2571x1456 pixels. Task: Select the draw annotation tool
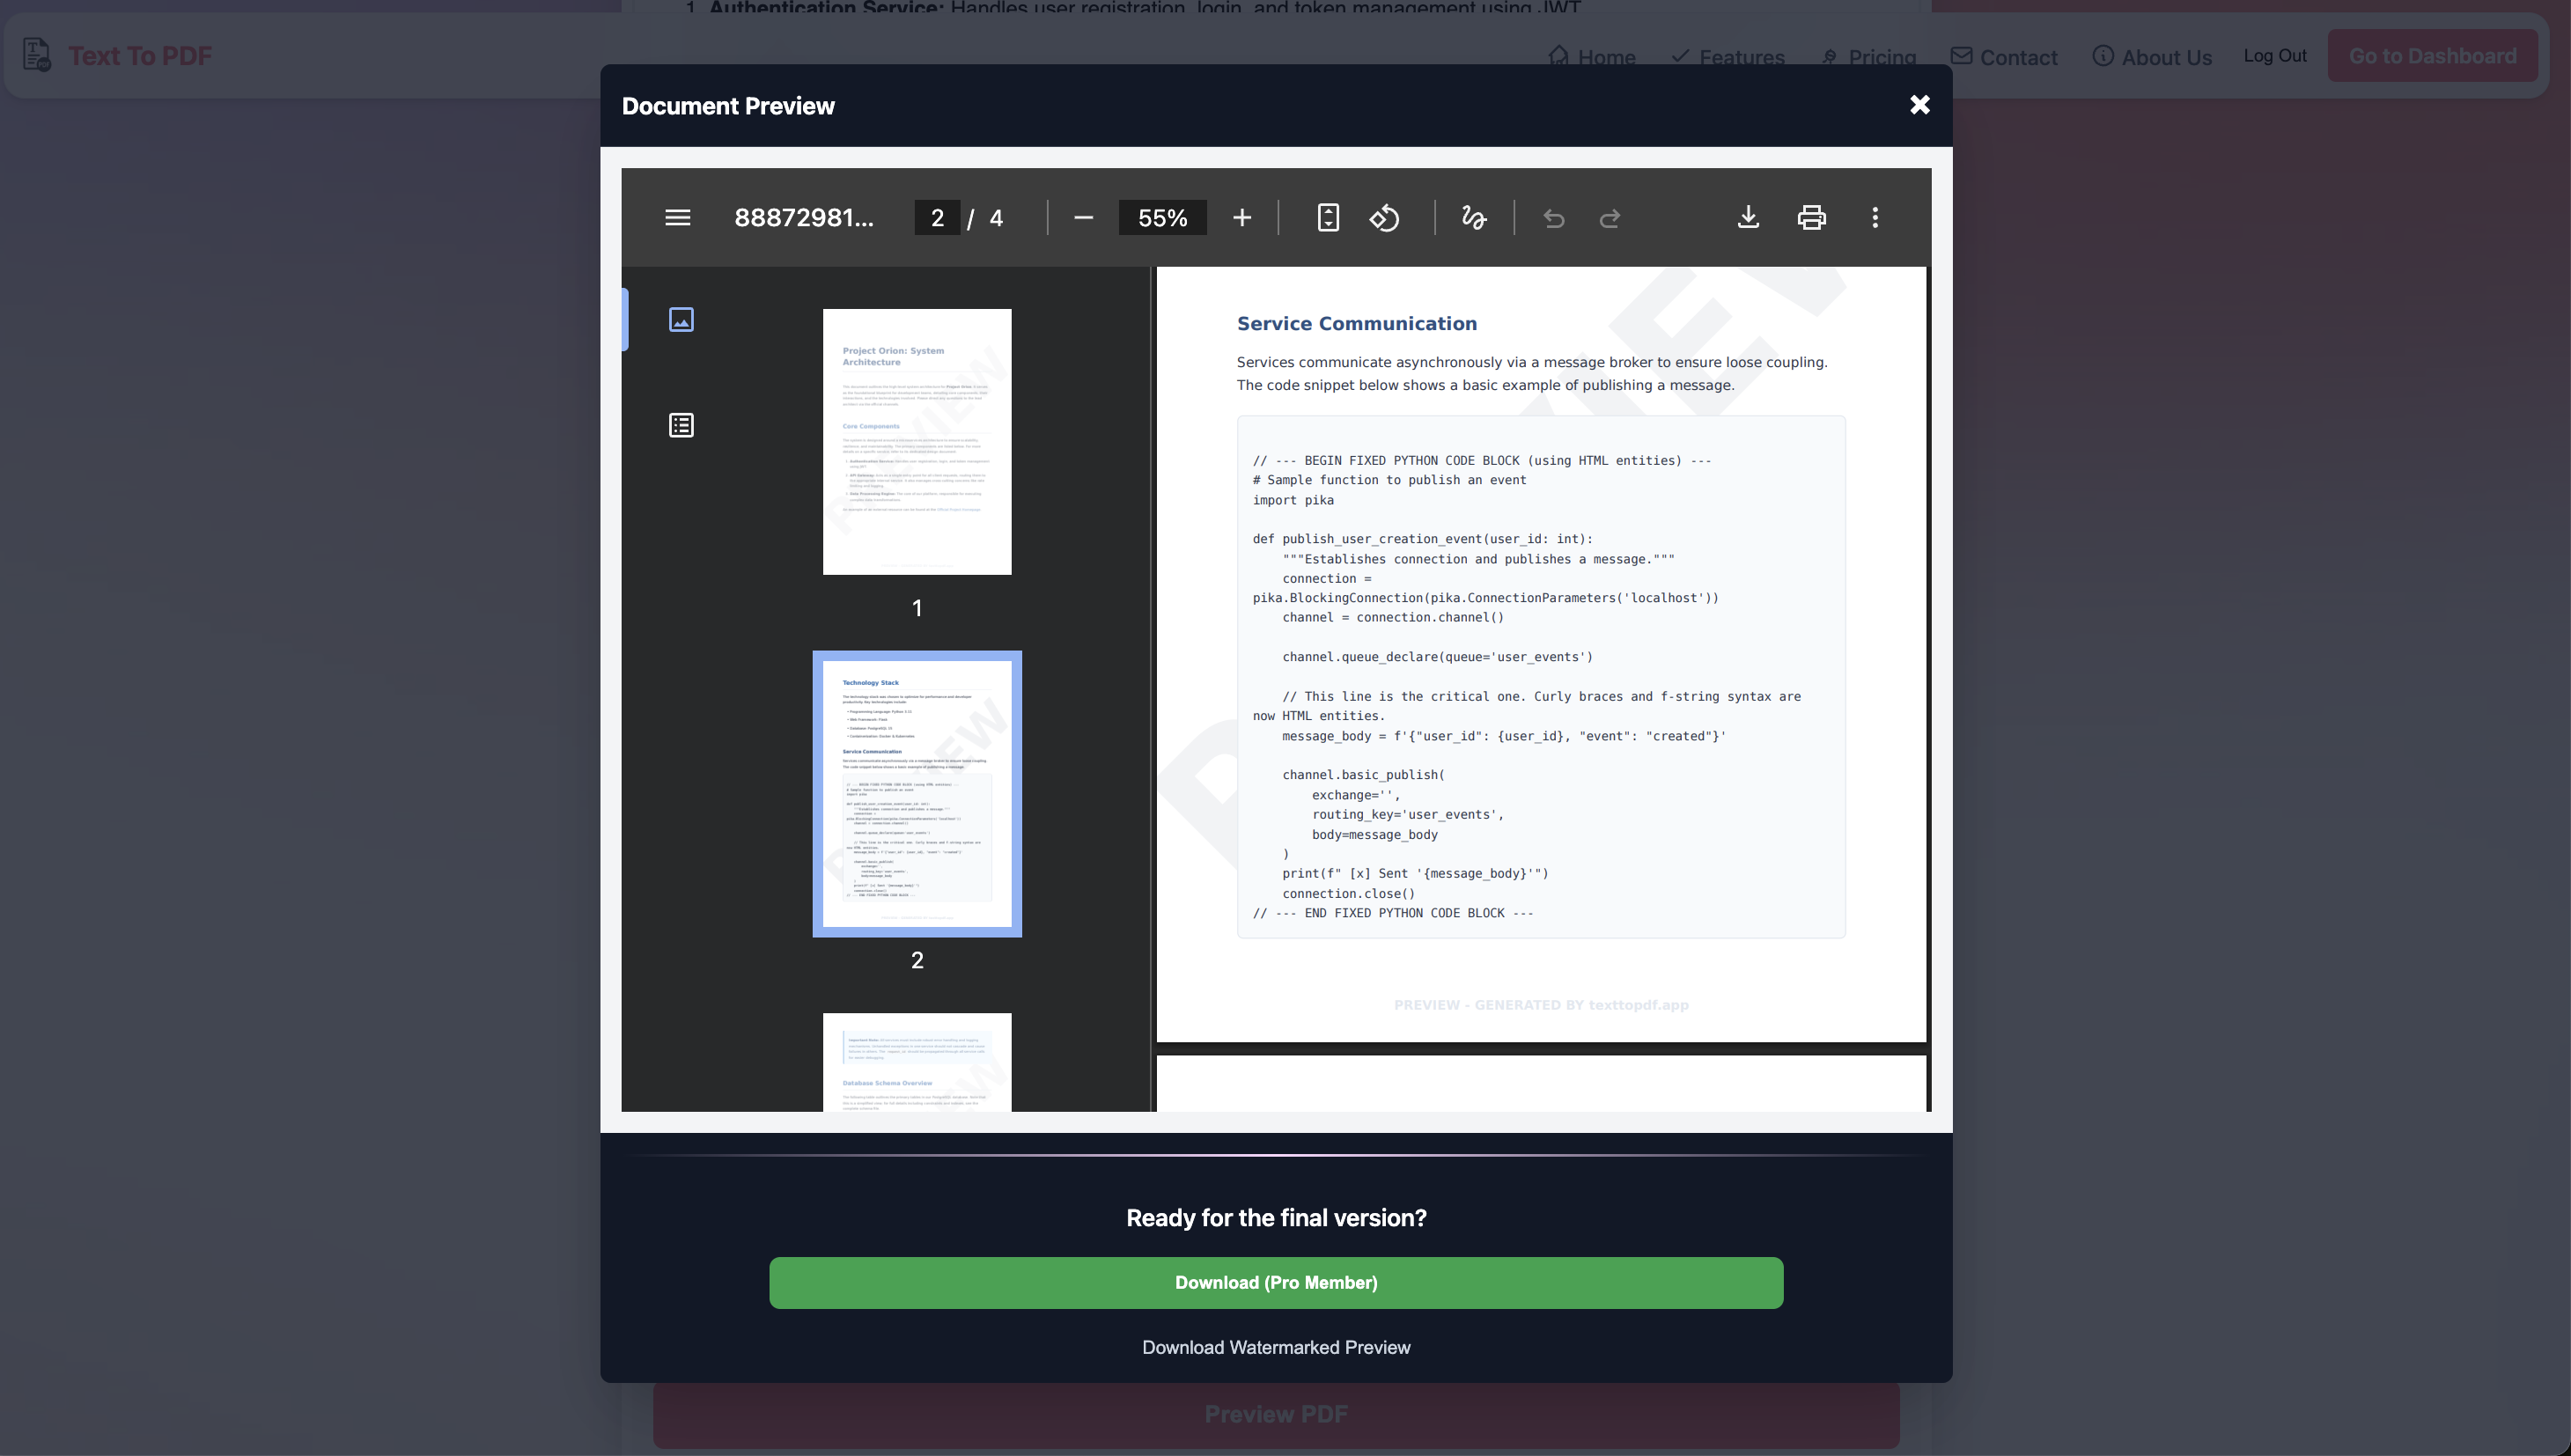[1473, 218]
